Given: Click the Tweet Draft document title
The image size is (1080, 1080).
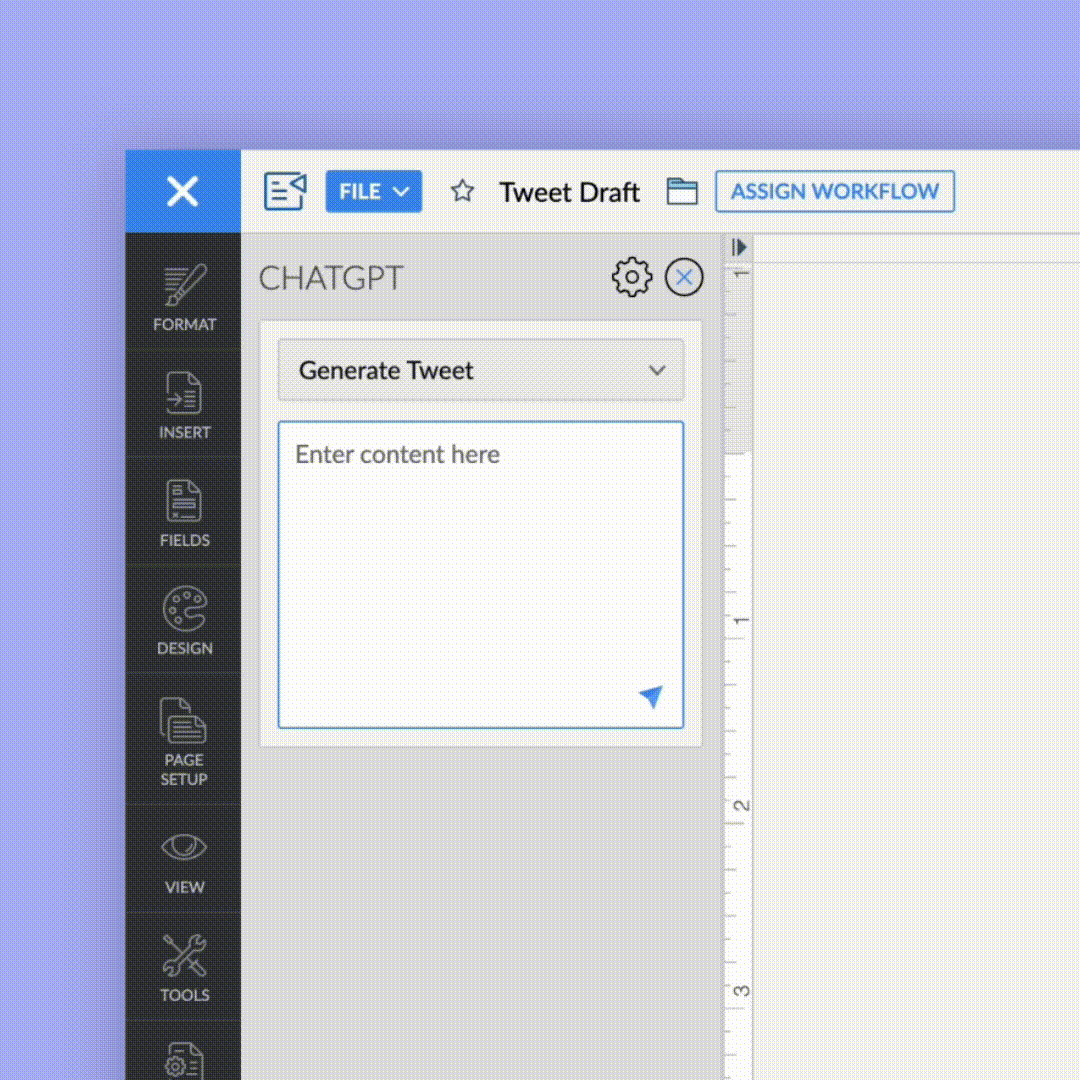Looking at the screenshot, I should pos(569,192).
